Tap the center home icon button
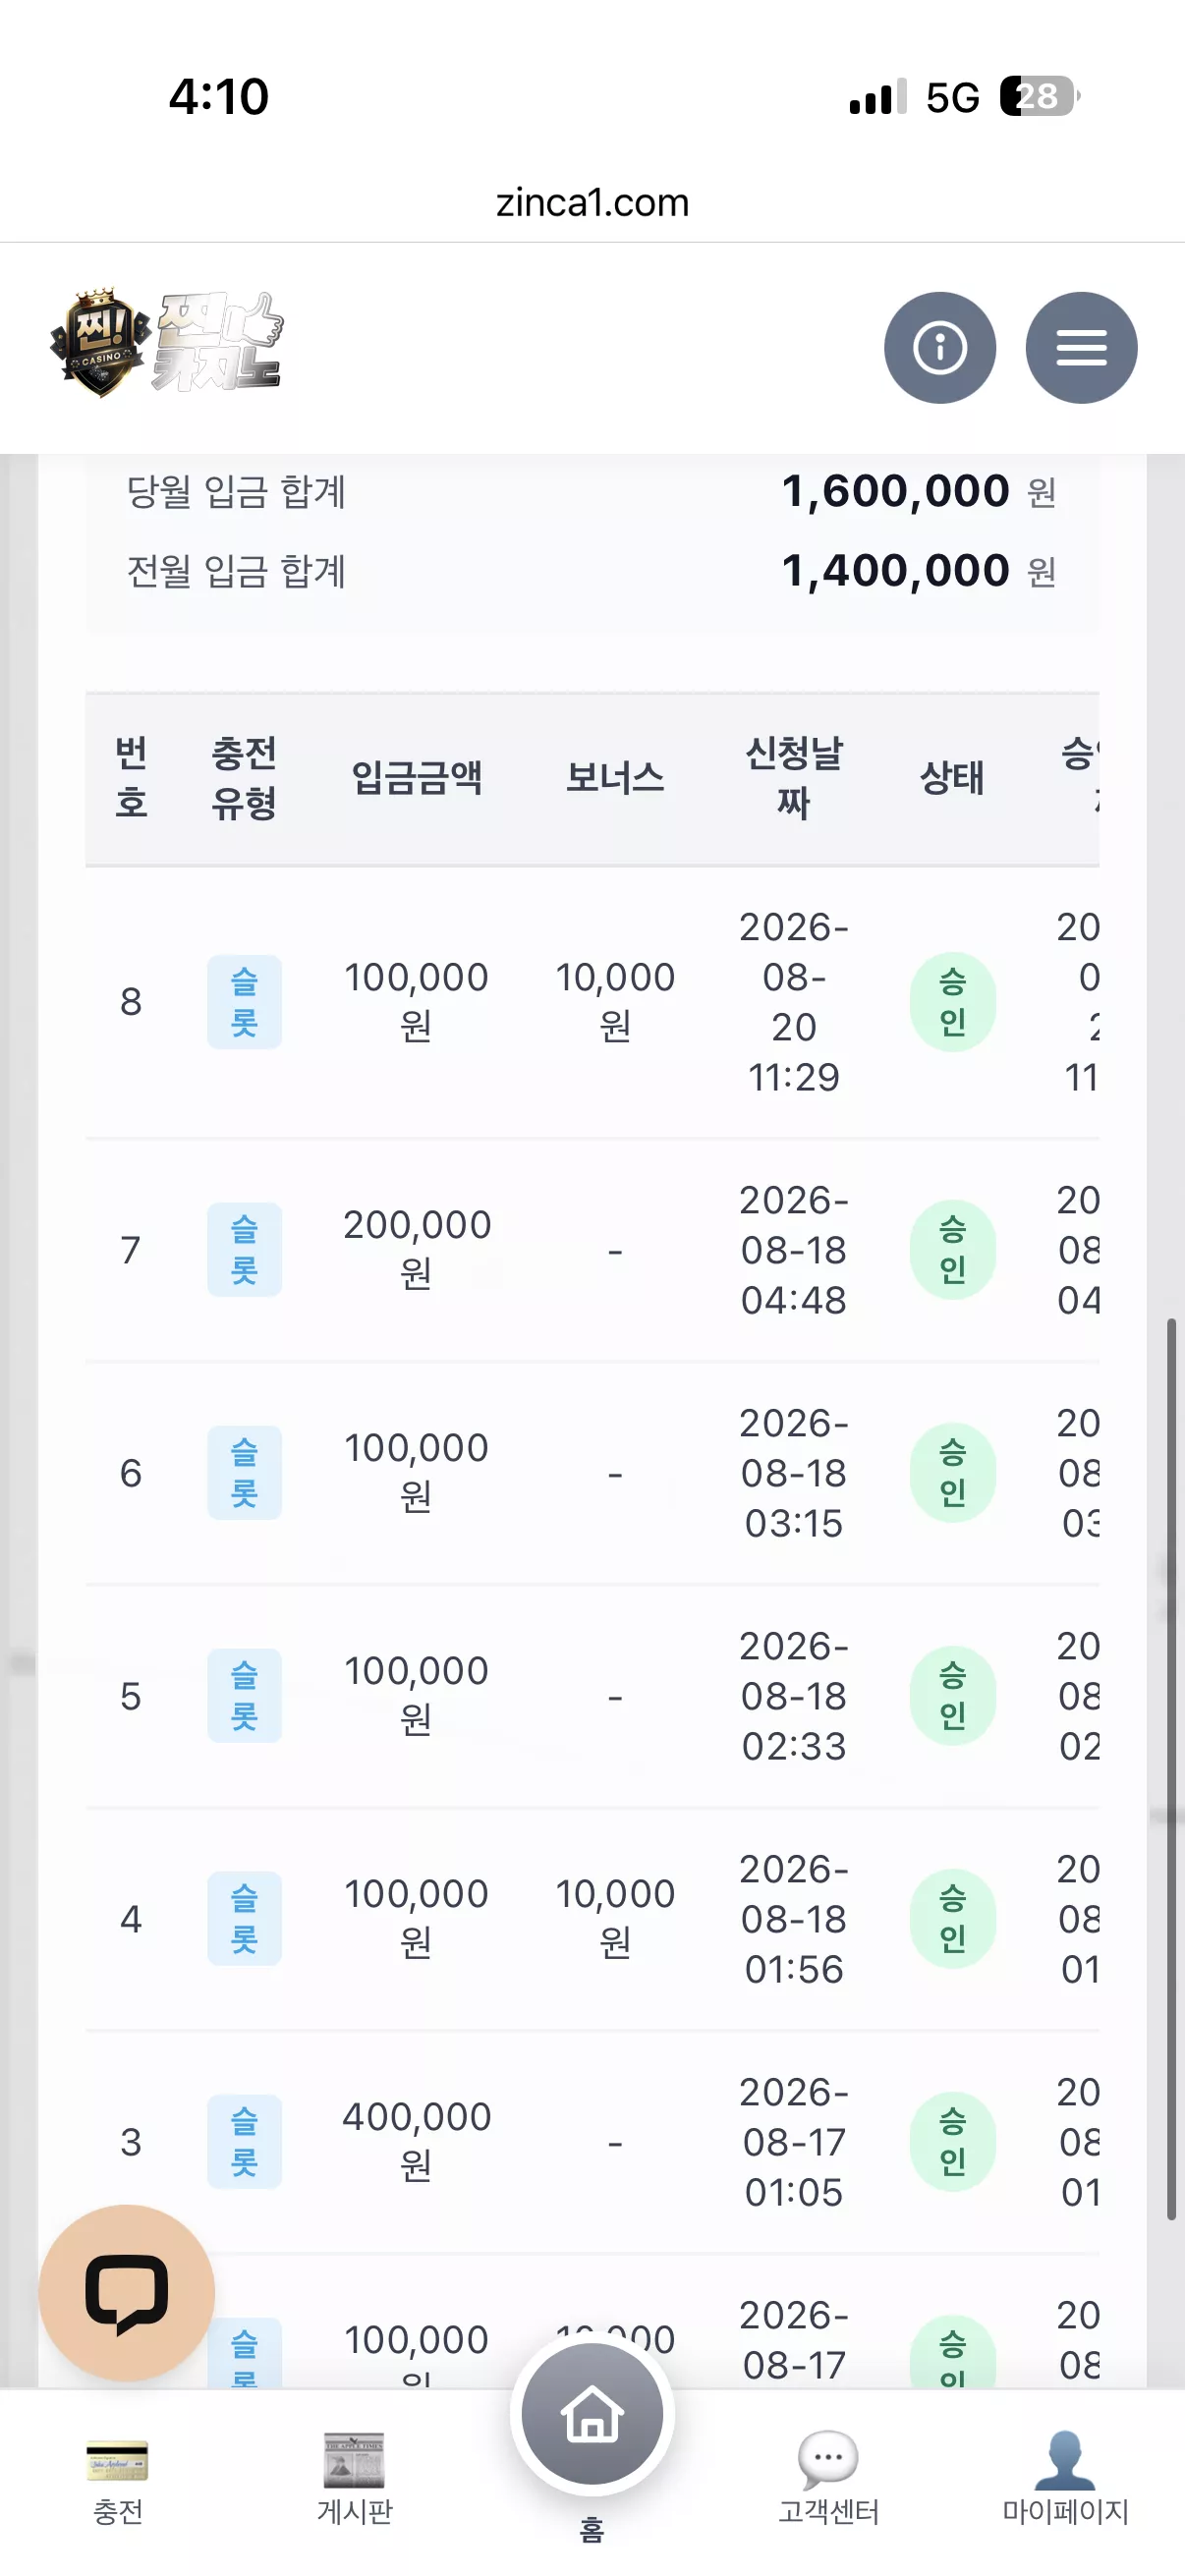The width and height of the screenshot is (1185, 2576). 592,2414
